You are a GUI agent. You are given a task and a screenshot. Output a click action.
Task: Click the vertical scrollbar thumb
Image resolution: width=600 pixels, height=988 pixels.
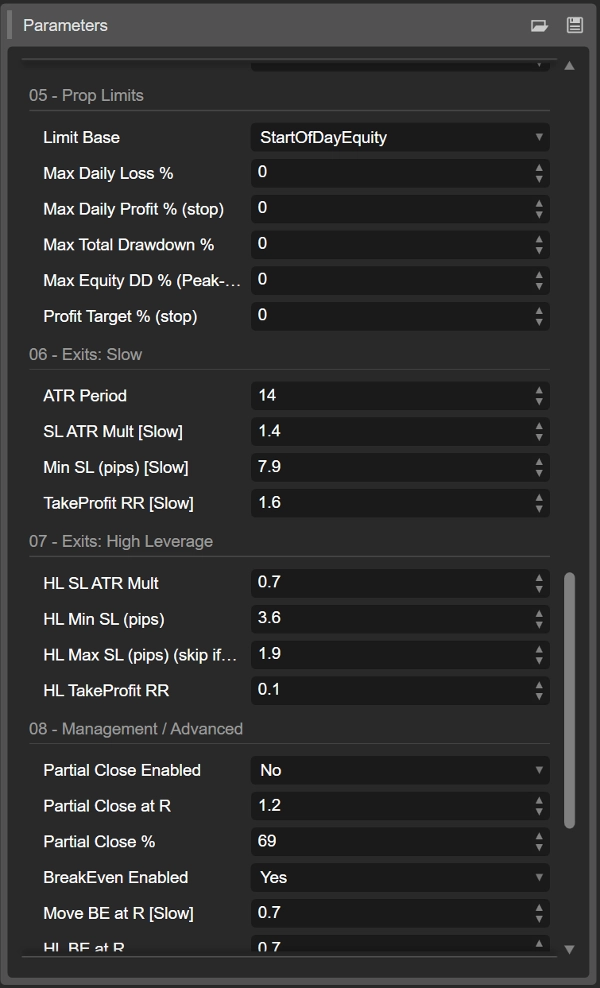570,700
